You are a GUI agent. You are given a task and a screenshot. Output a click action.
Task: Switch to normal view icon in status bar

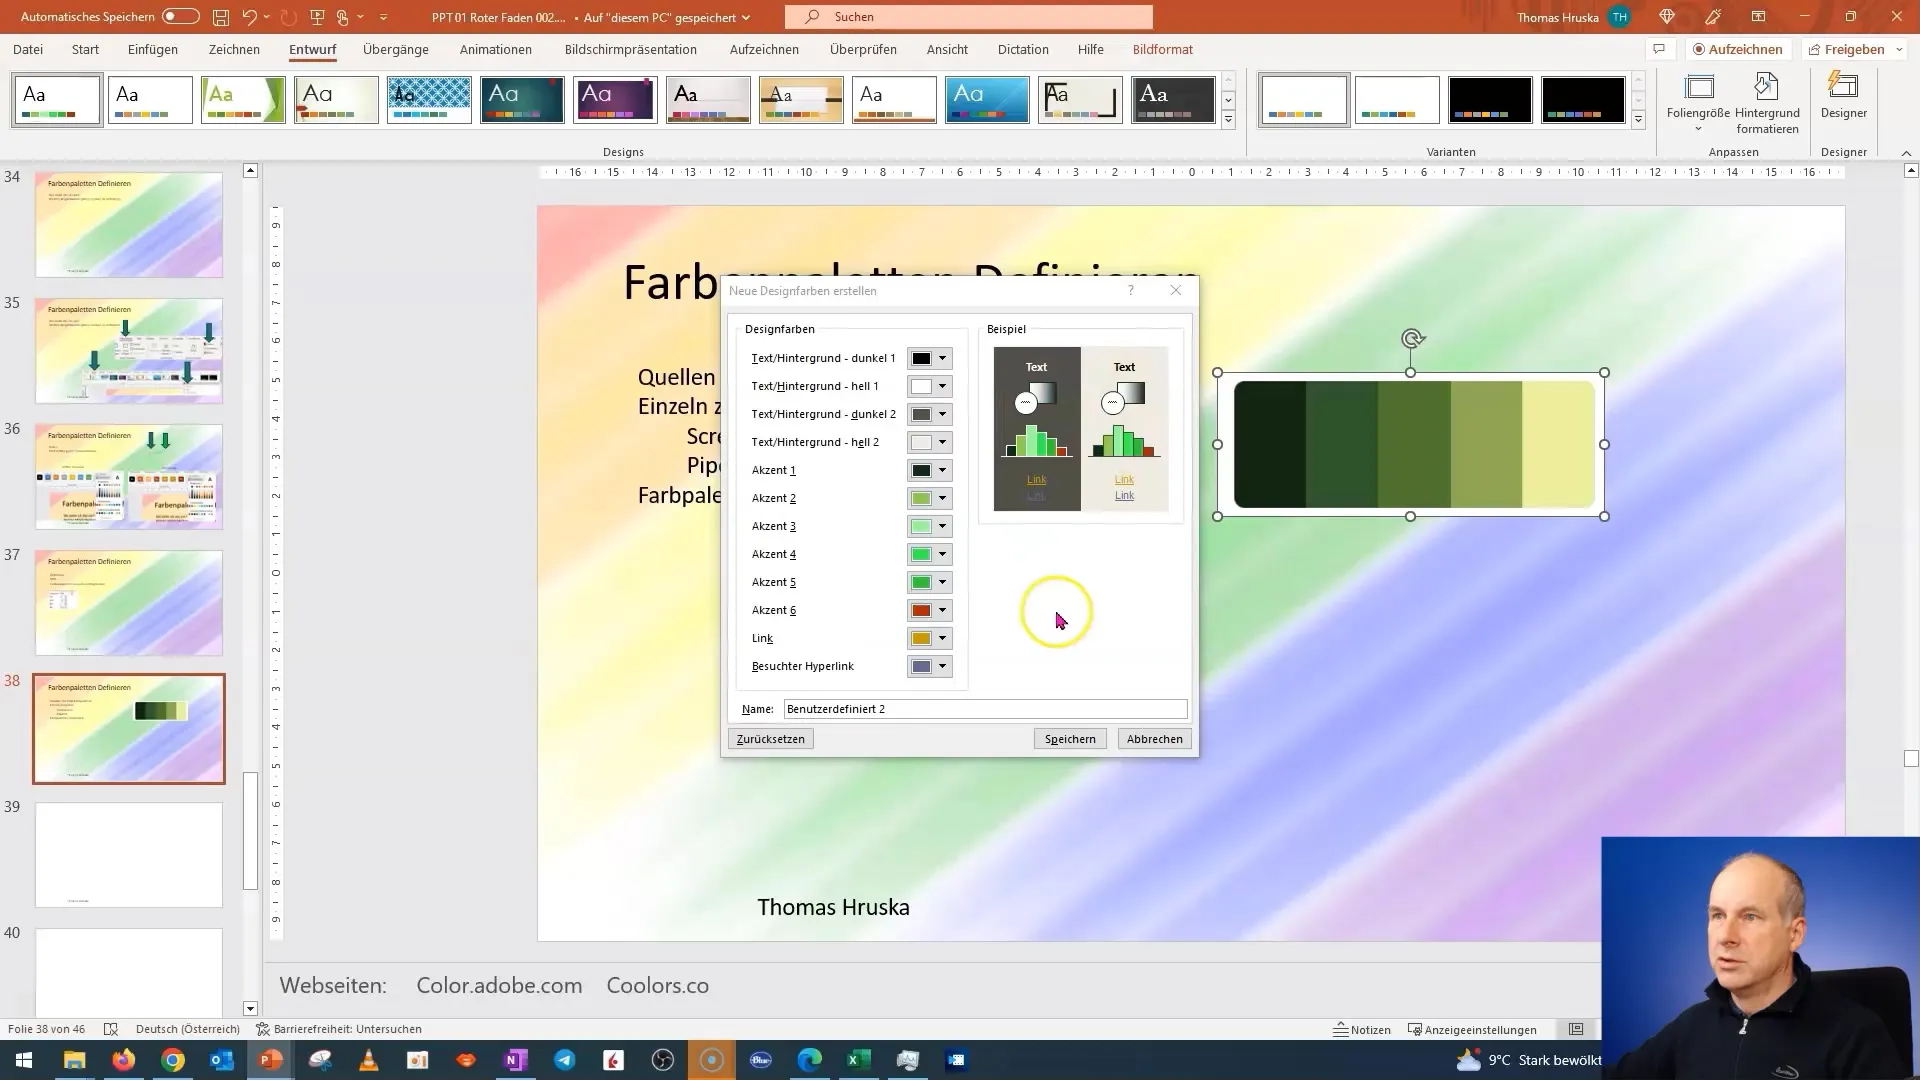pos(1576,1029)
